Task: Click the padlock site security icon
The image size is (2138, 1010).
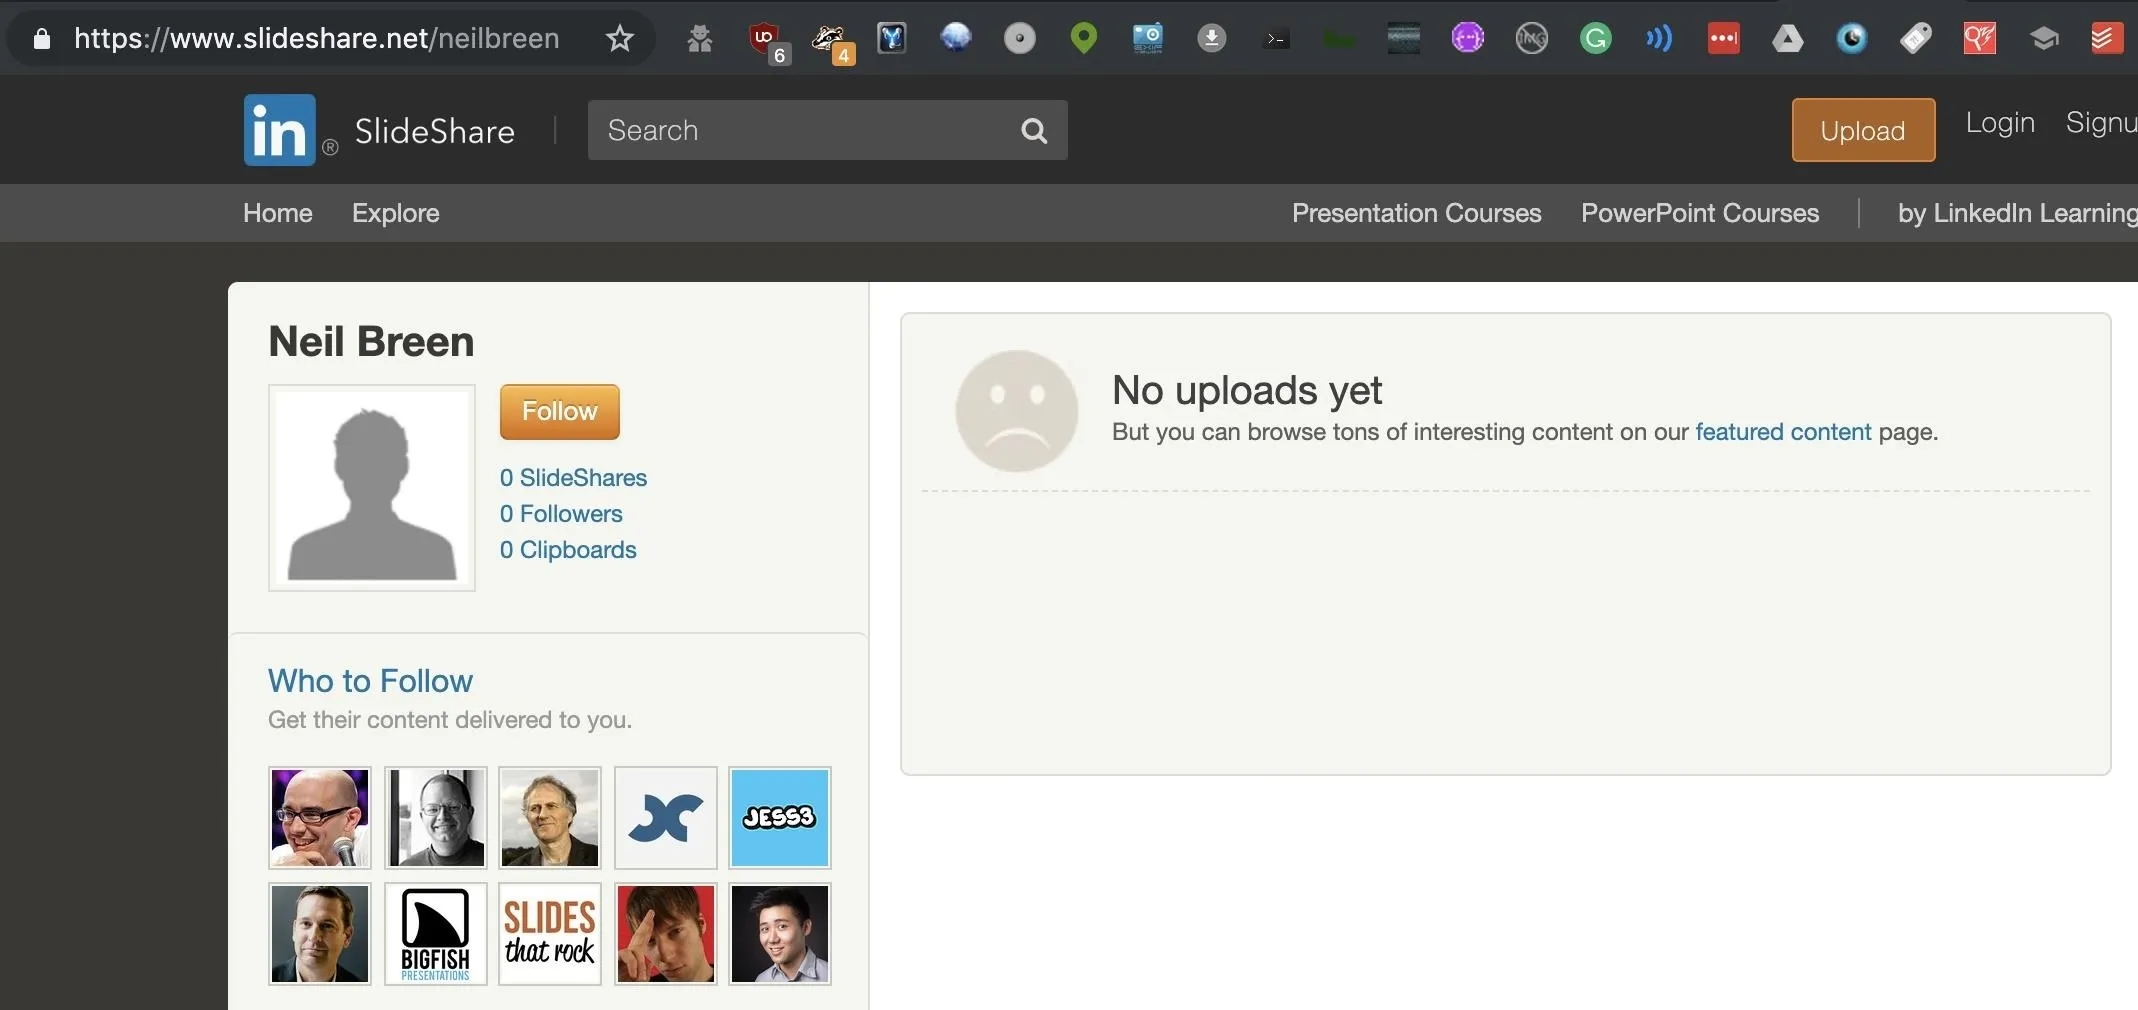Action: click(x=42, y=39)
